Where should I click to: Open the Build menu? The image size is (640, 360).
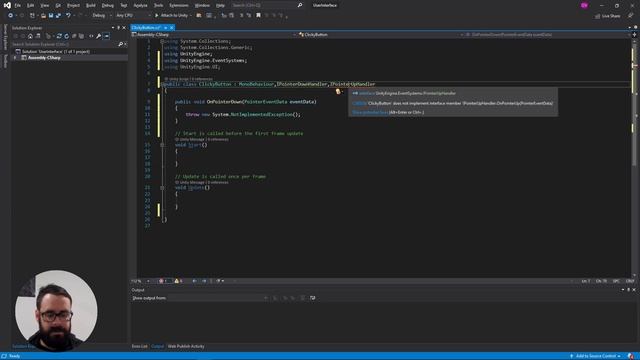[x=91, y=5]
